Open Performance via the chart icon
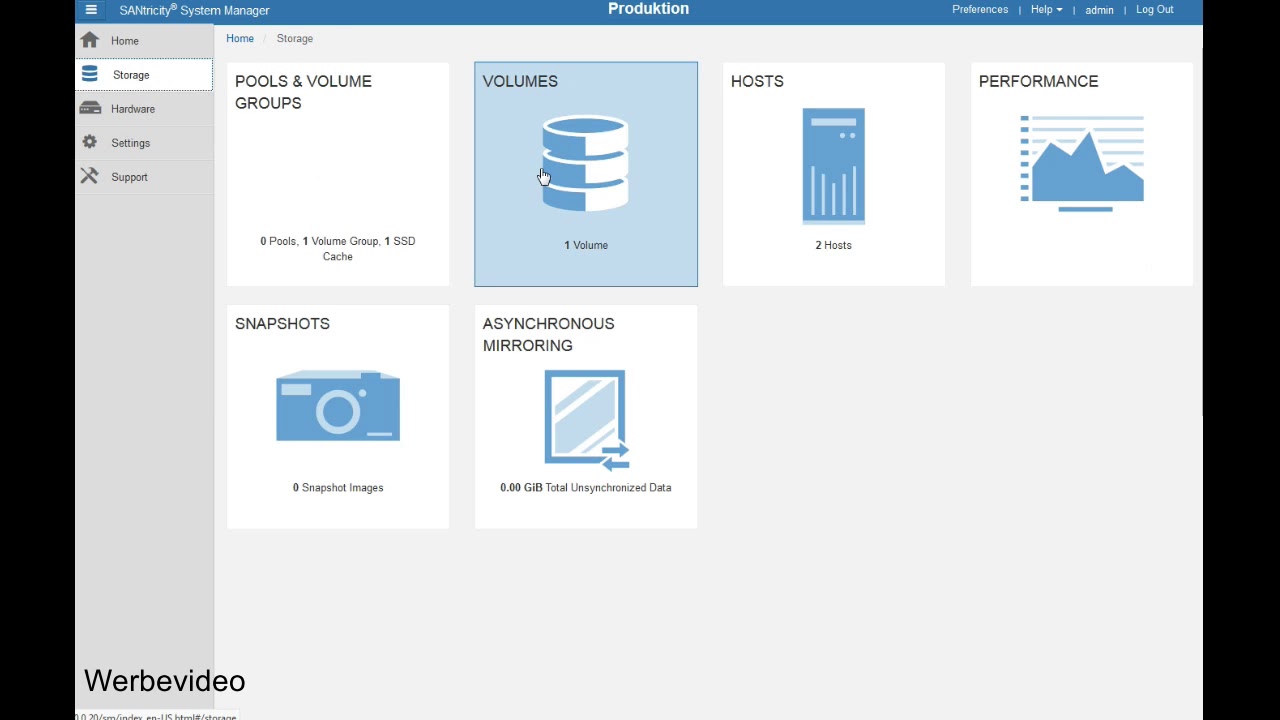 pos(1082,163)
